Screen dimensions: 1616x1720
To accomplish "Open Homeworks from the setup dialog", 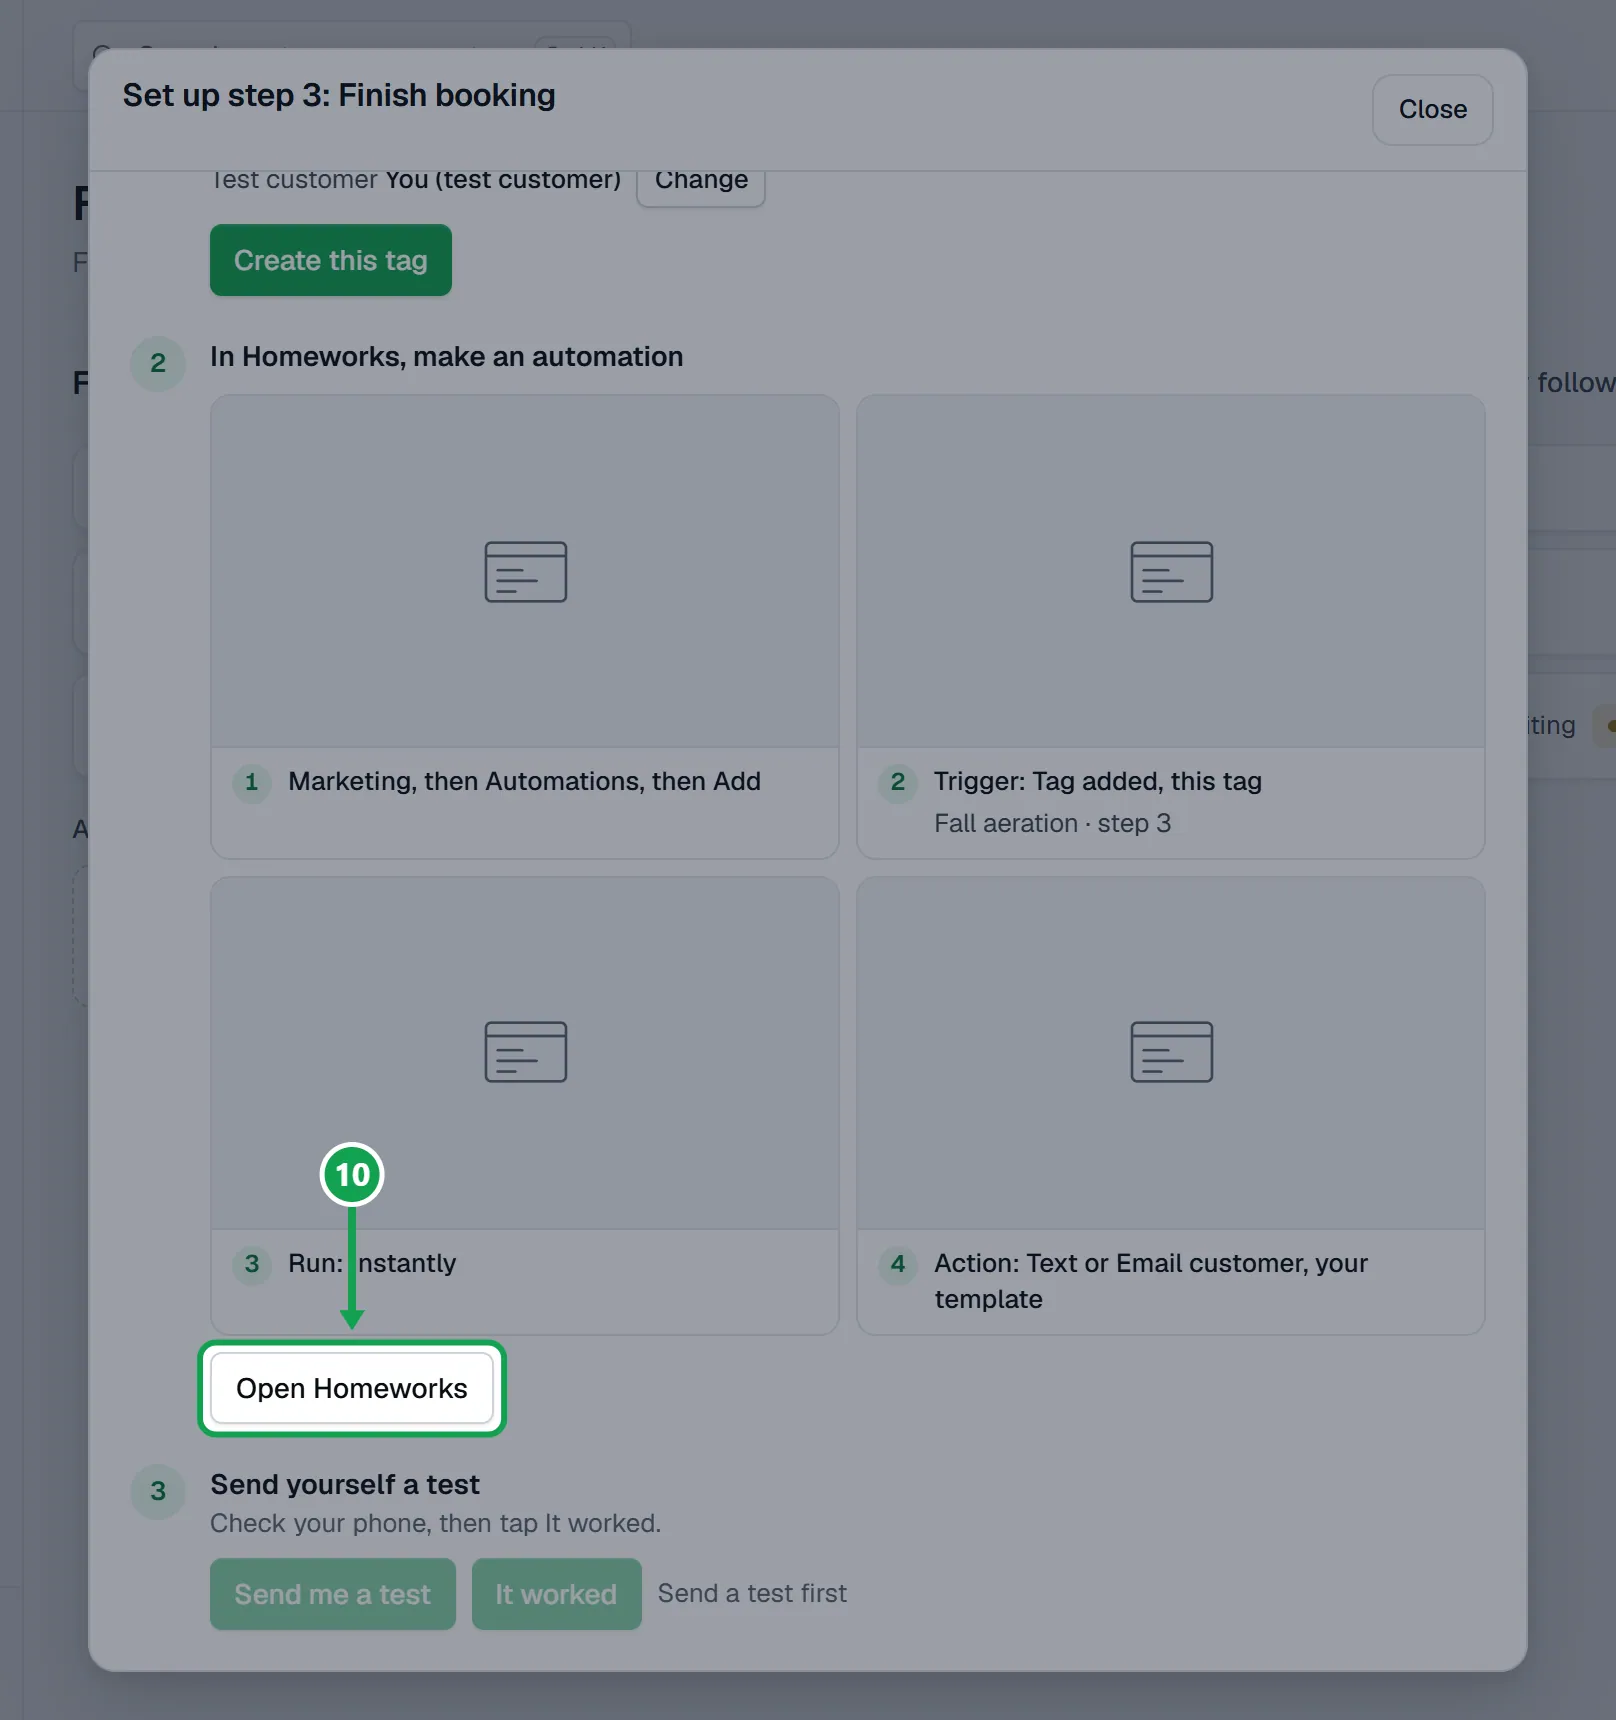I will pos(352,1388).
